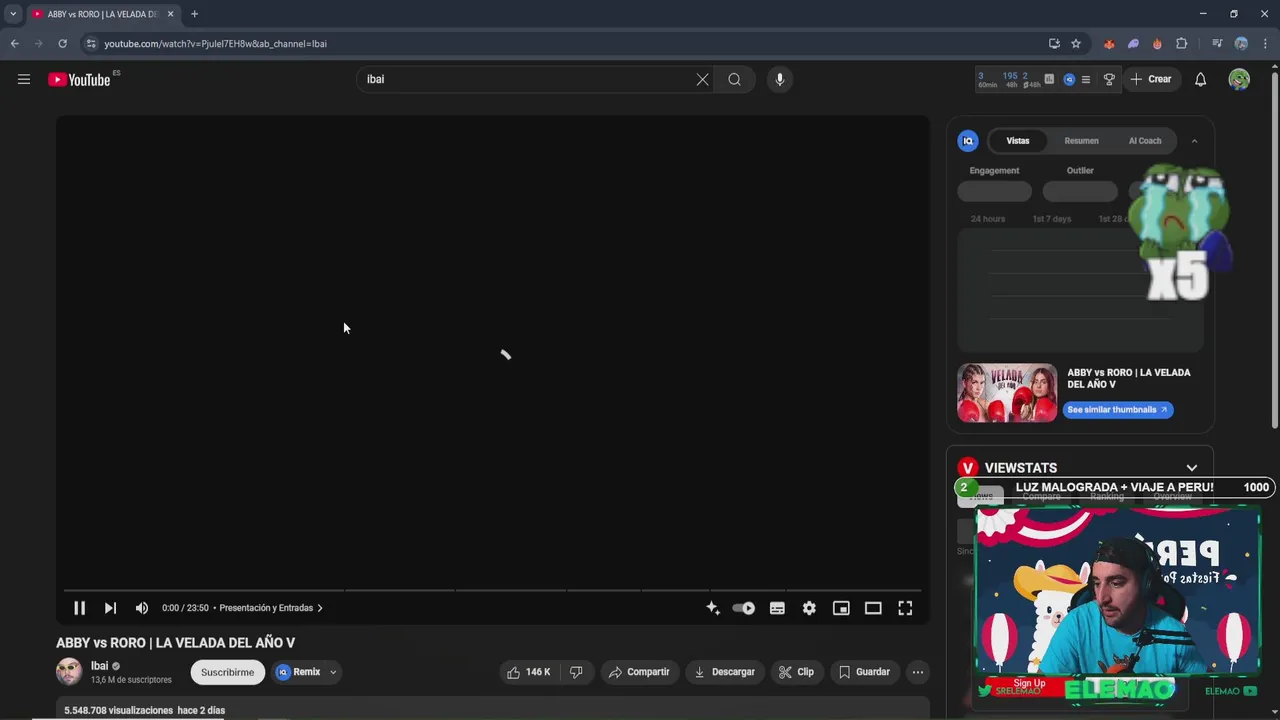
Task: Select the Vistas tab
Action: click(x=1018, y=141)
